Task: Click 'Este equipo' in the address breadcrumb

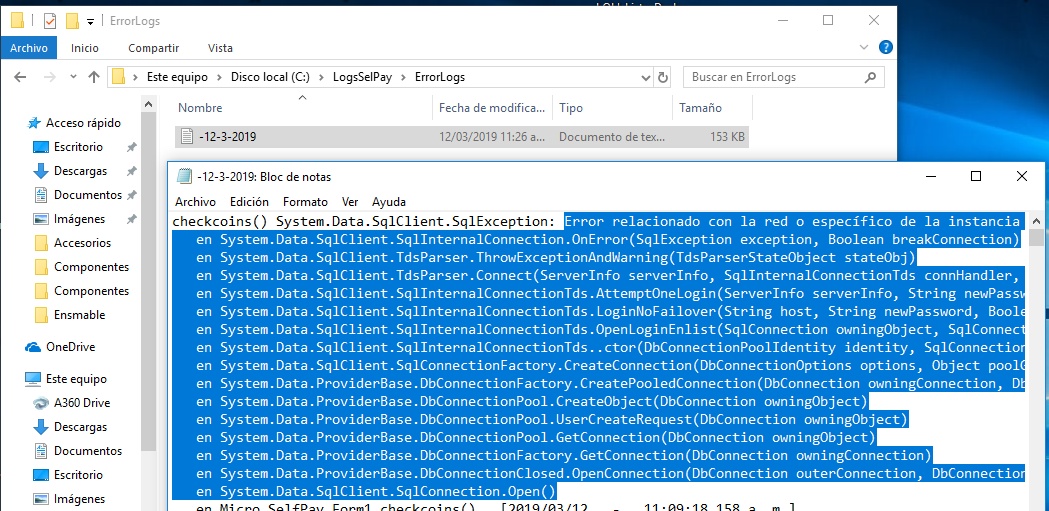Action: click(177, 77)
